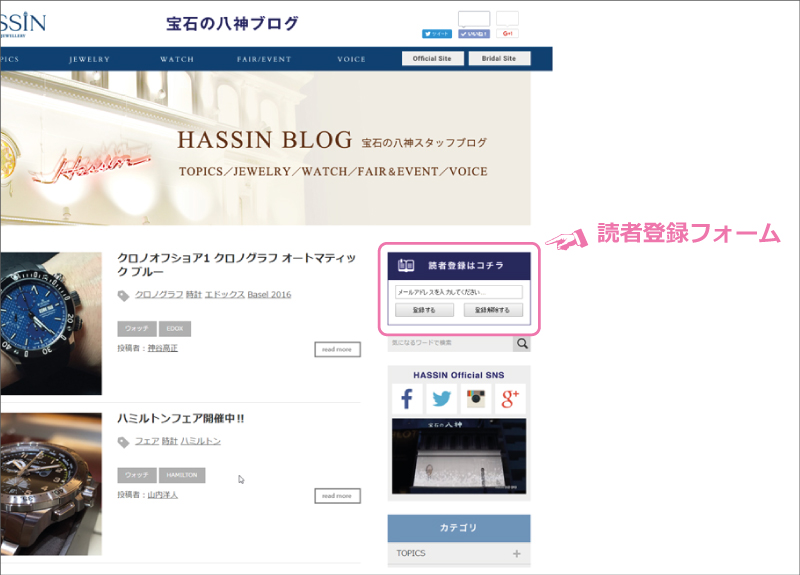Click the 宝石の八神ブログ page title

click(232, 24)
